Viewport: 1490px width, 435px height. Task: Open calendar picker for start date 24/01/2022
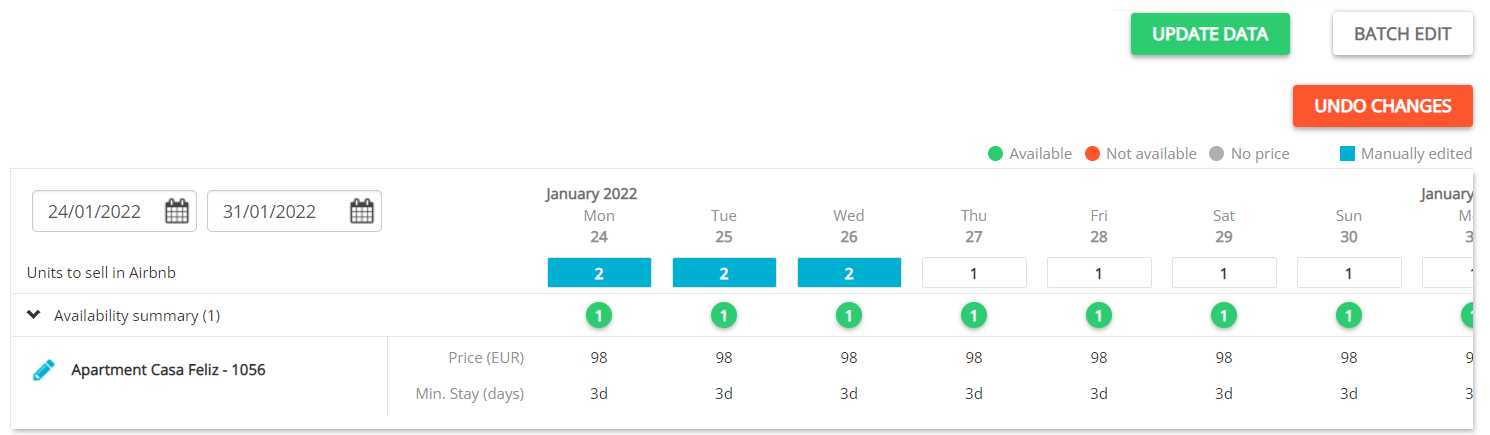click(x=177, y=211)
